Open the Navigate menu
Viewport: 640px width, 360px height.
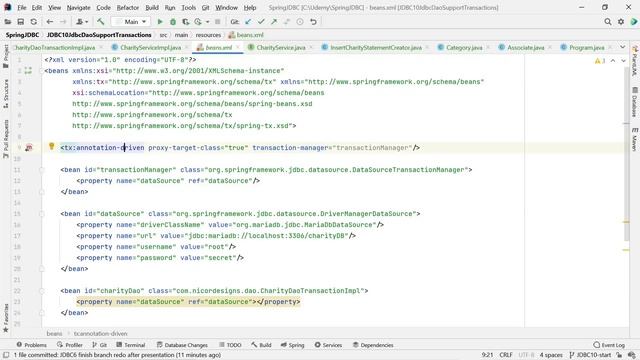coord(78,7)
